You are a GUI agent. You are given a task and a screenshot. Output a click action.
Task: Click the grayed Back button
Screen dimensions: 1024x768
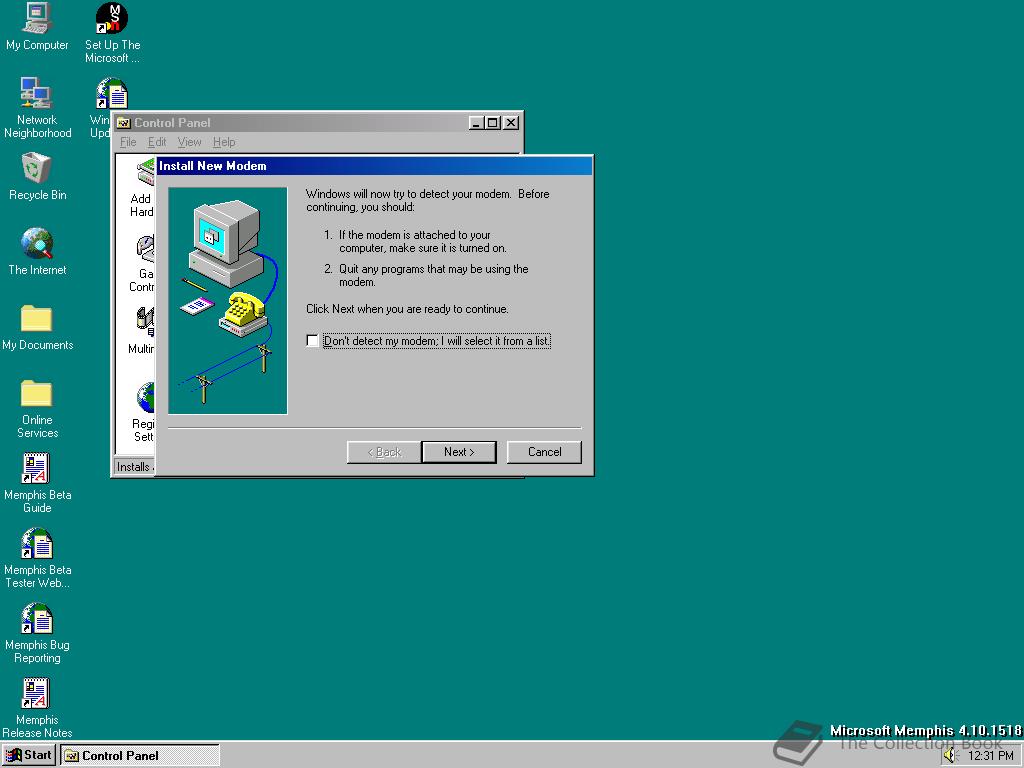[384, 452]
